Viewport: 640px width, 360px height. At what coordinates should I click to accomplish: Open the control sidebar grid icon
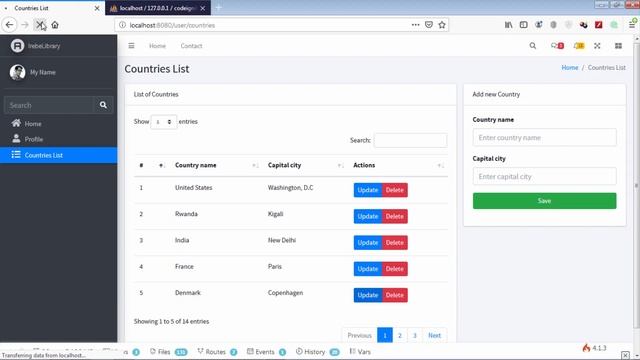pyautogui.click(x=618, y=46)
